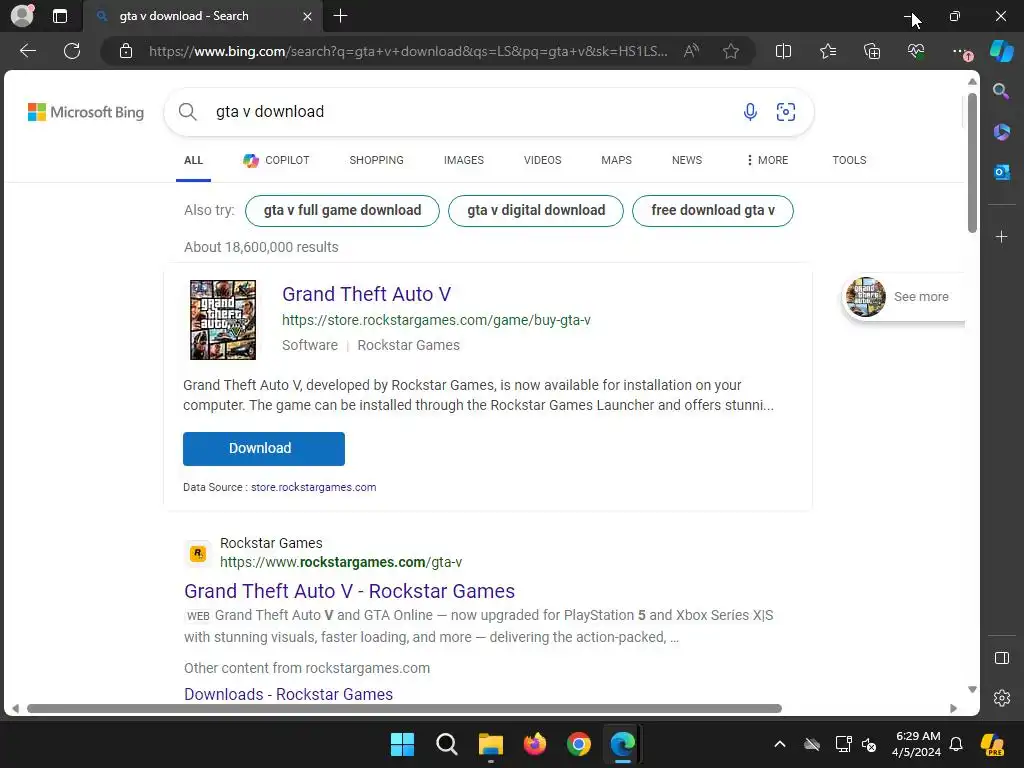Open Copilot in Edge toolbar
This screenshot has width=1024, height=768.
(x=1002, y=51)
